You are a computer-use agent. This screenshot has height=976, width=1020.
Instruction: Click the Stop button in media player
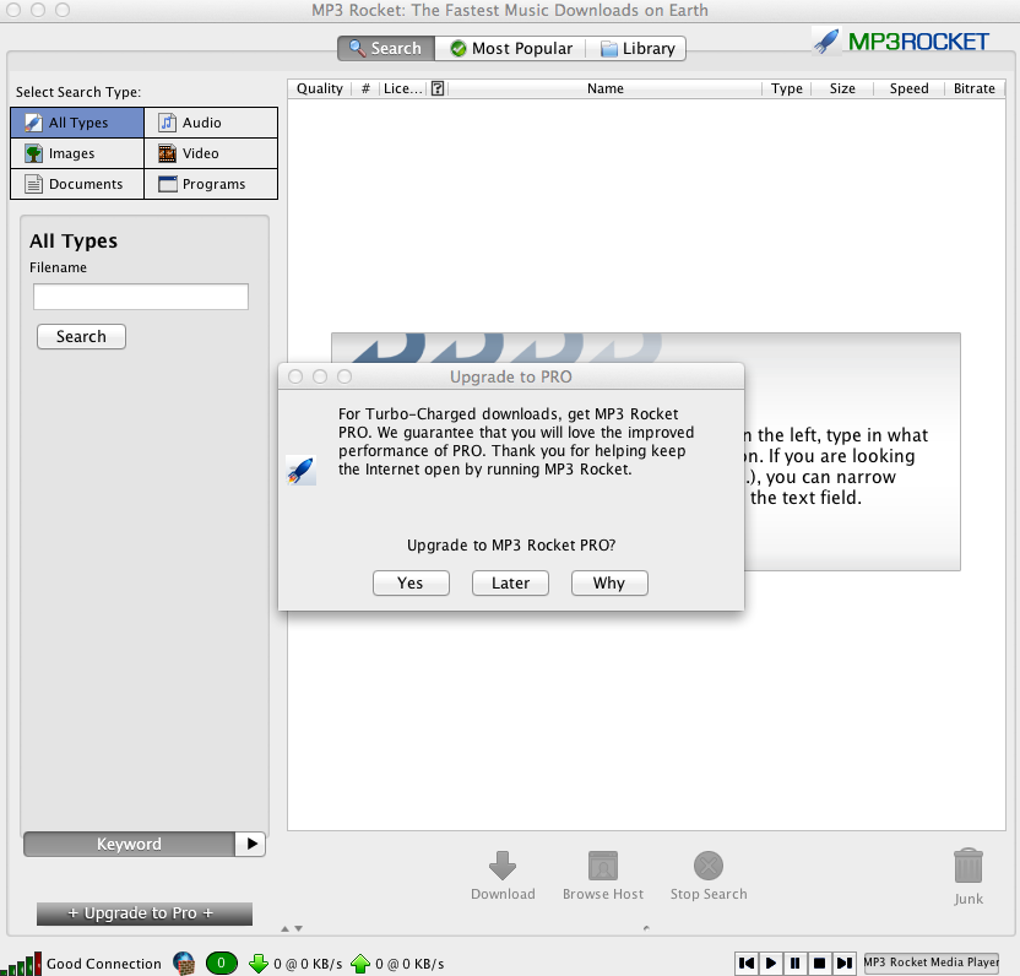pyautogui.click(x=820, y=963)
